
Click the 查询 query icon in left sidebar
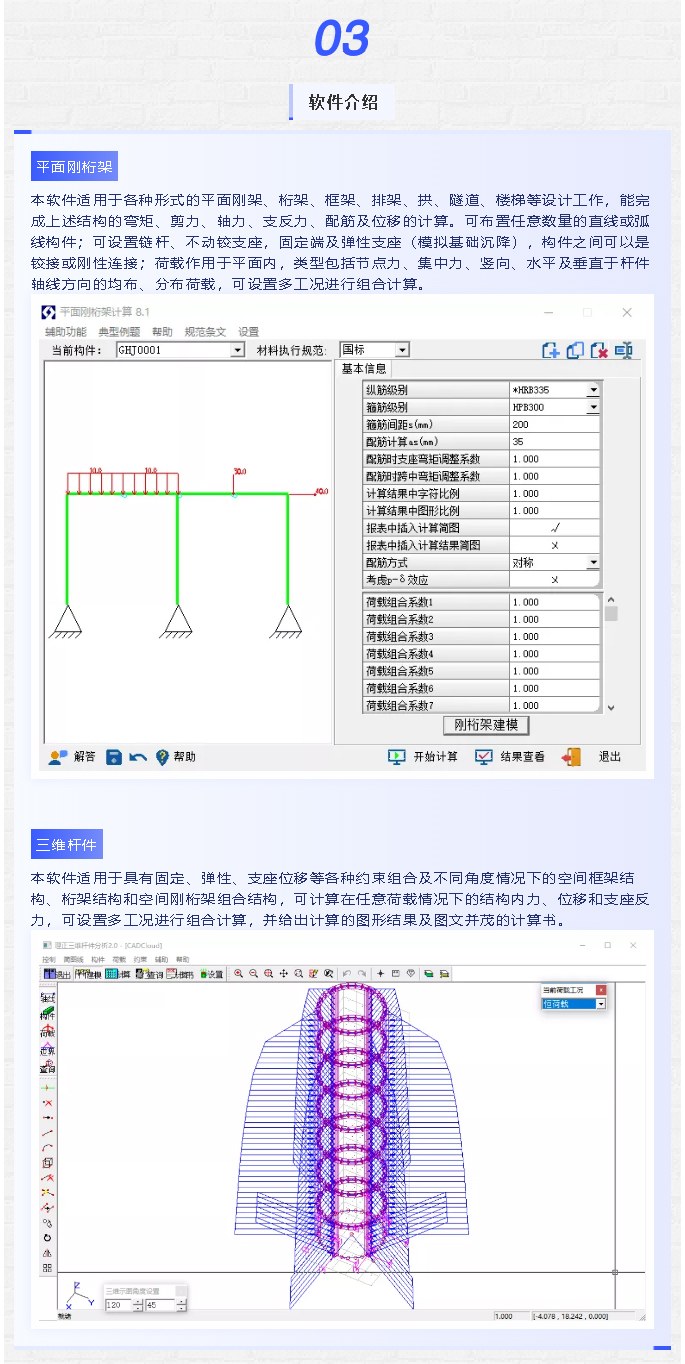click(47, 1068)
